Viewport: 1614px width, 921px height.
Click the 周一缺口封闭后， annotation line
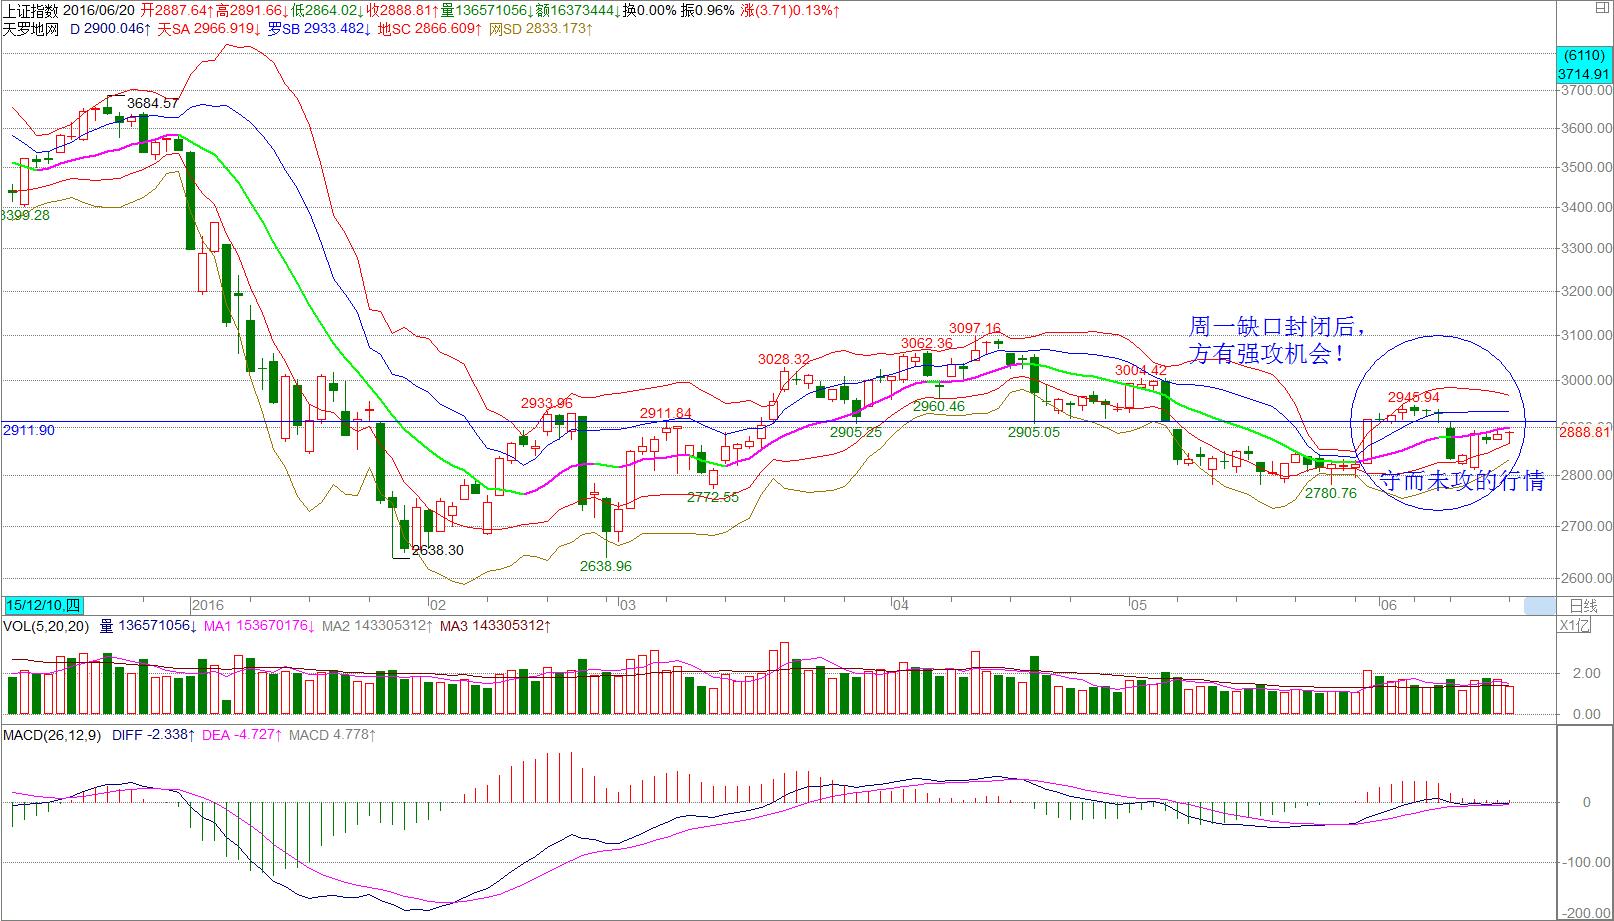coord(1277,327)
